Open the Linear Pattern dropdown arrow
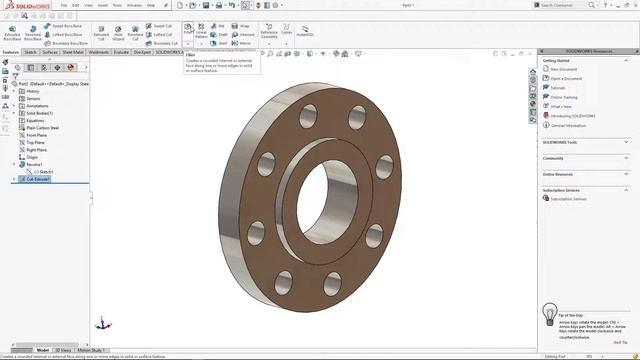The height and width of the screenshot is (360, 640). tap(201, 44)
